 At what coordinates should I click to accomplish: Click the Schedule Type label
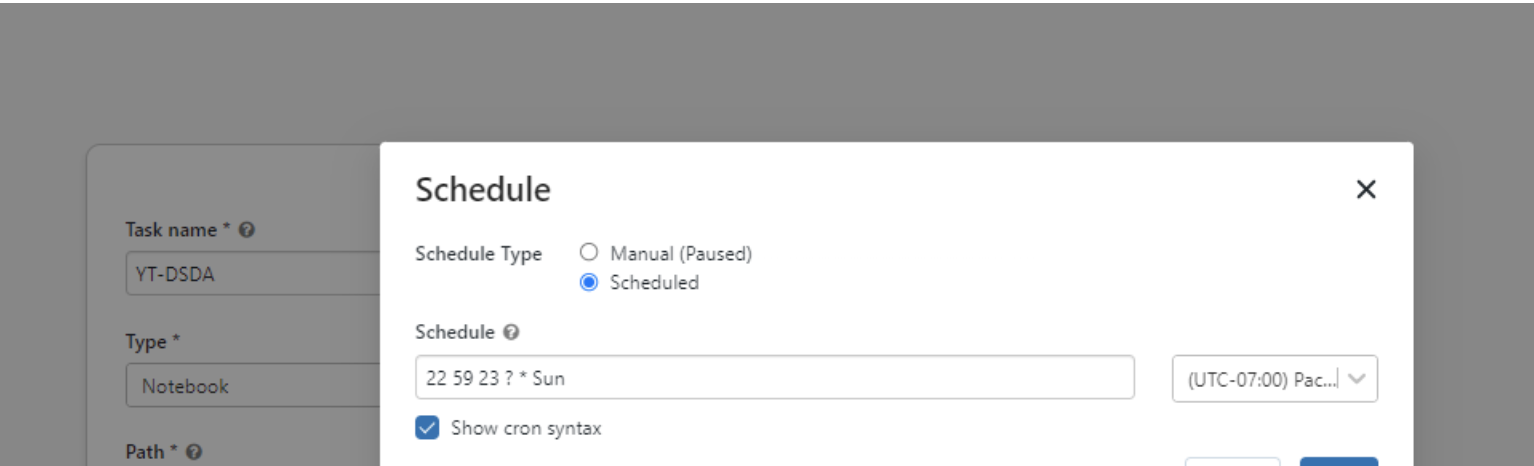tap(478, 254)
